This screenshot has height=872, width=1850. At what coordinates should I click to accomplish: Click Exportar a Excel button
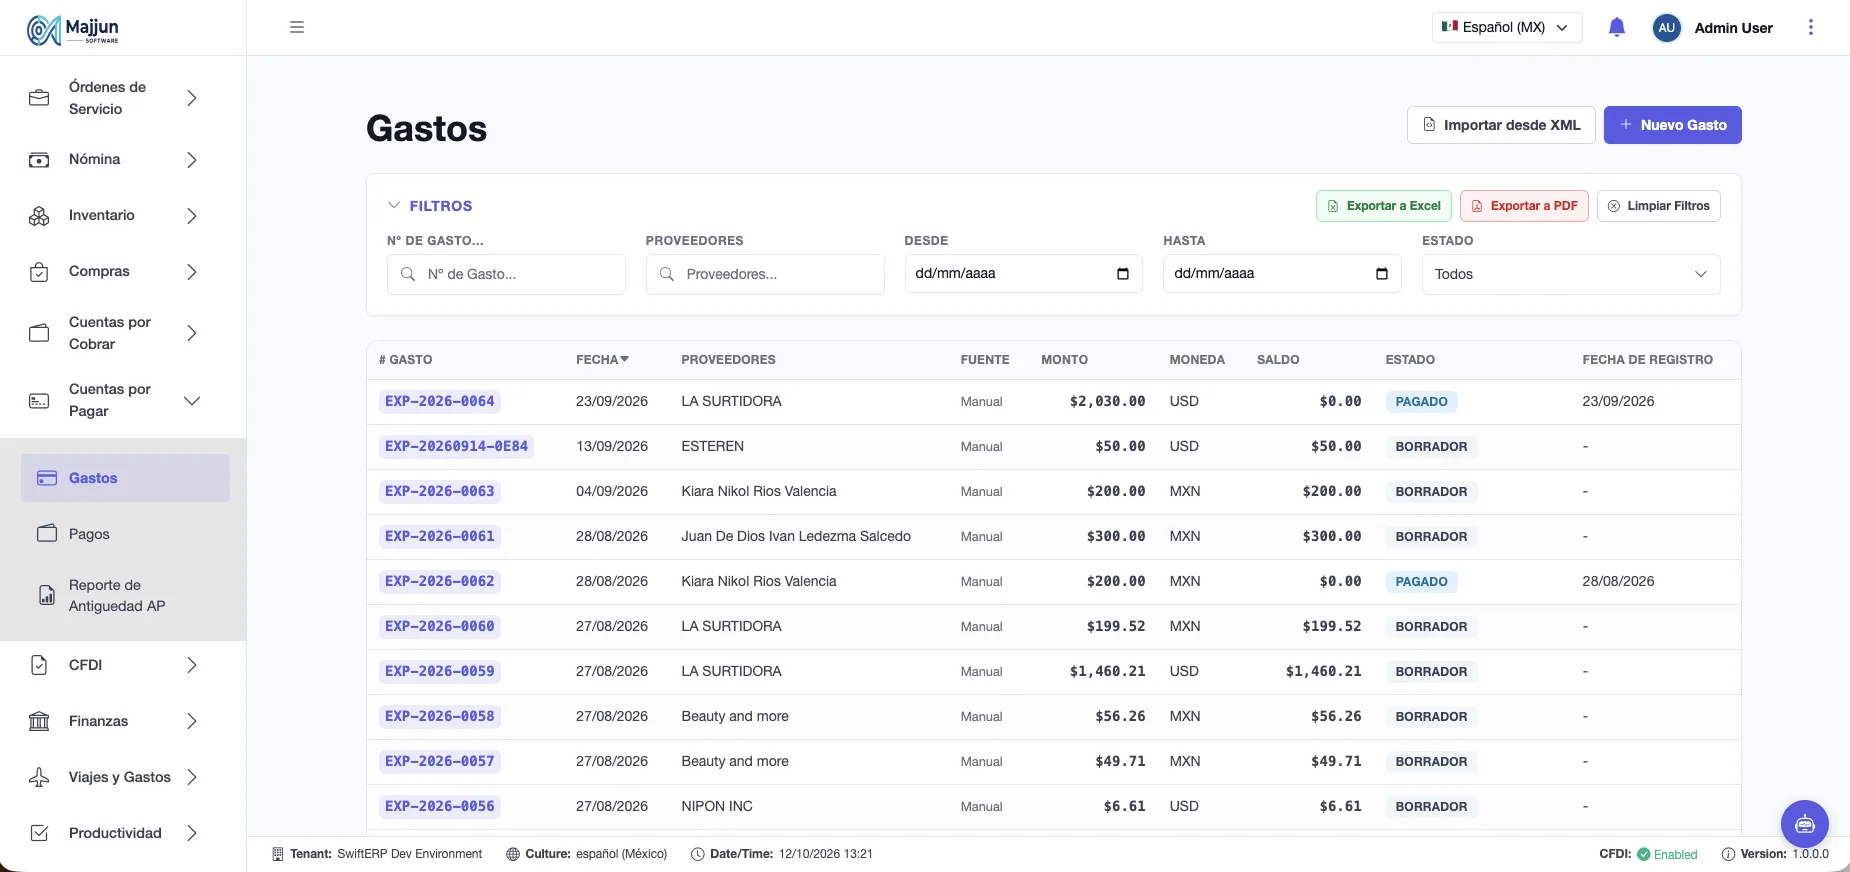click(x=1383, y=206)
